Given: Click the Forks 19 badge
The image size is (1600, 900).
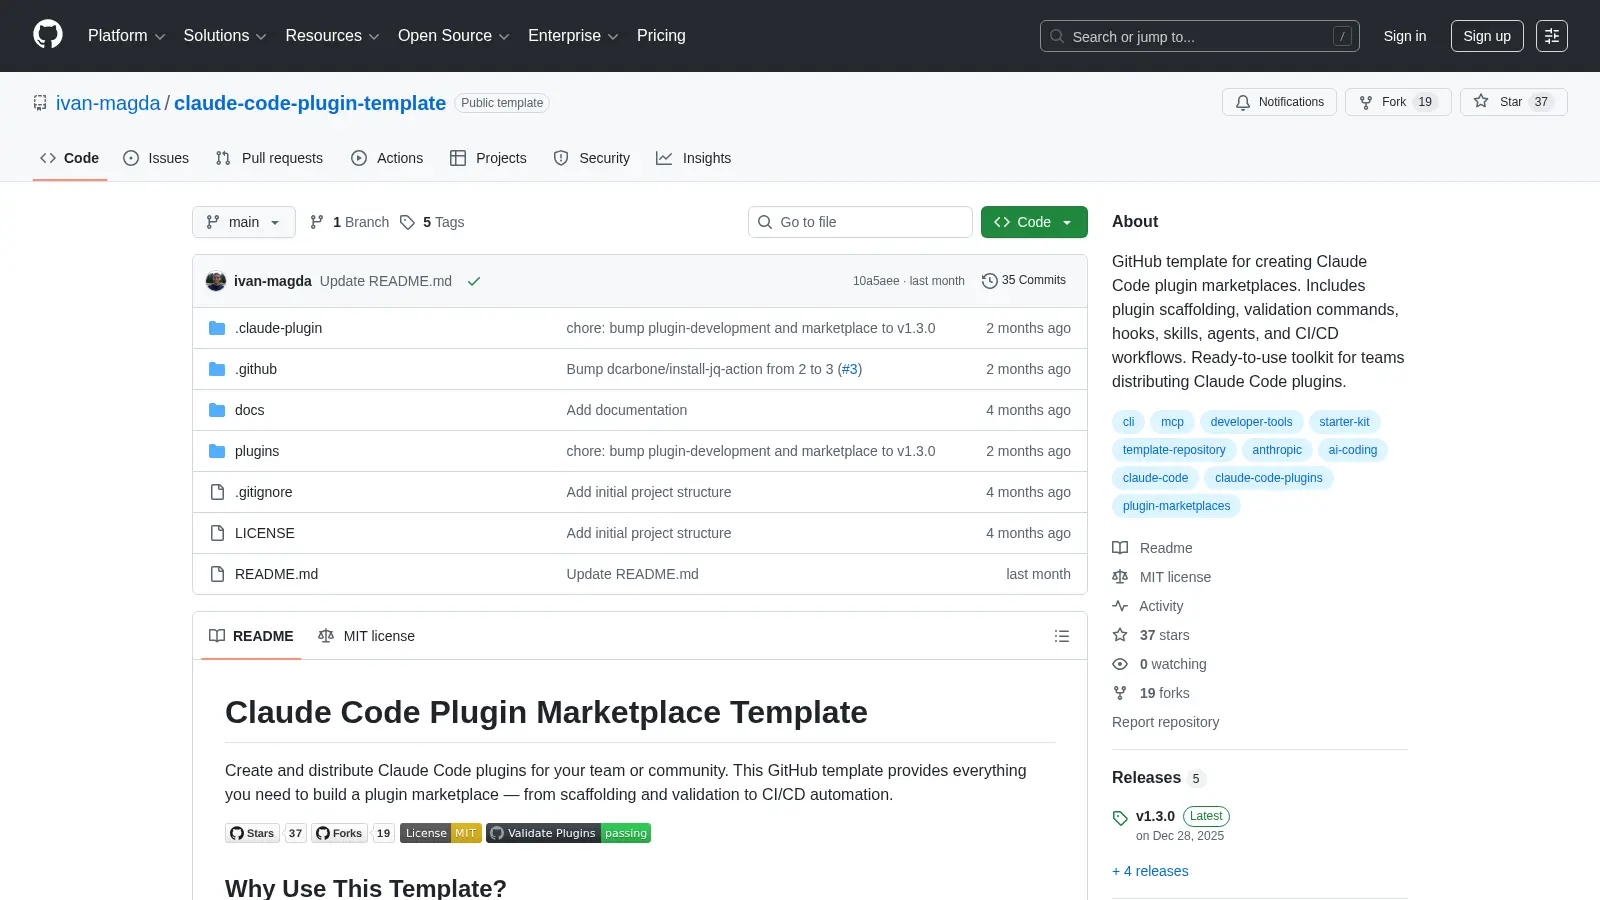Looking at the screenshot, I should click(353, 833).
